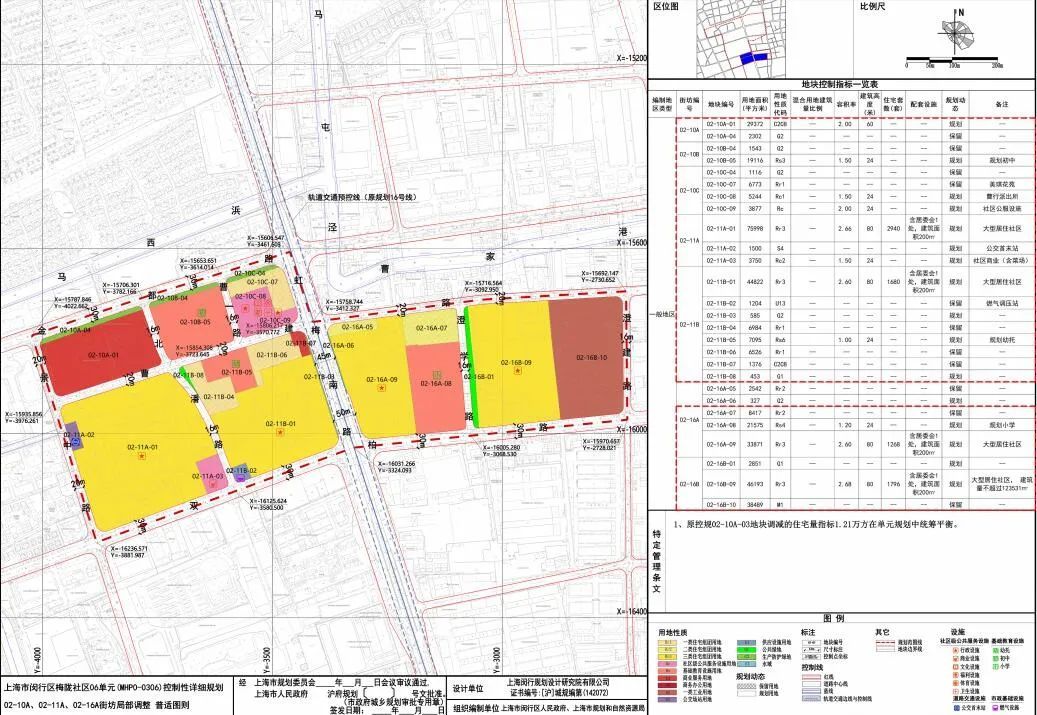Click the plot label 02-11B-04 on map
The height and width of the screenshot is (715, 1037).
tap(219, 396)
